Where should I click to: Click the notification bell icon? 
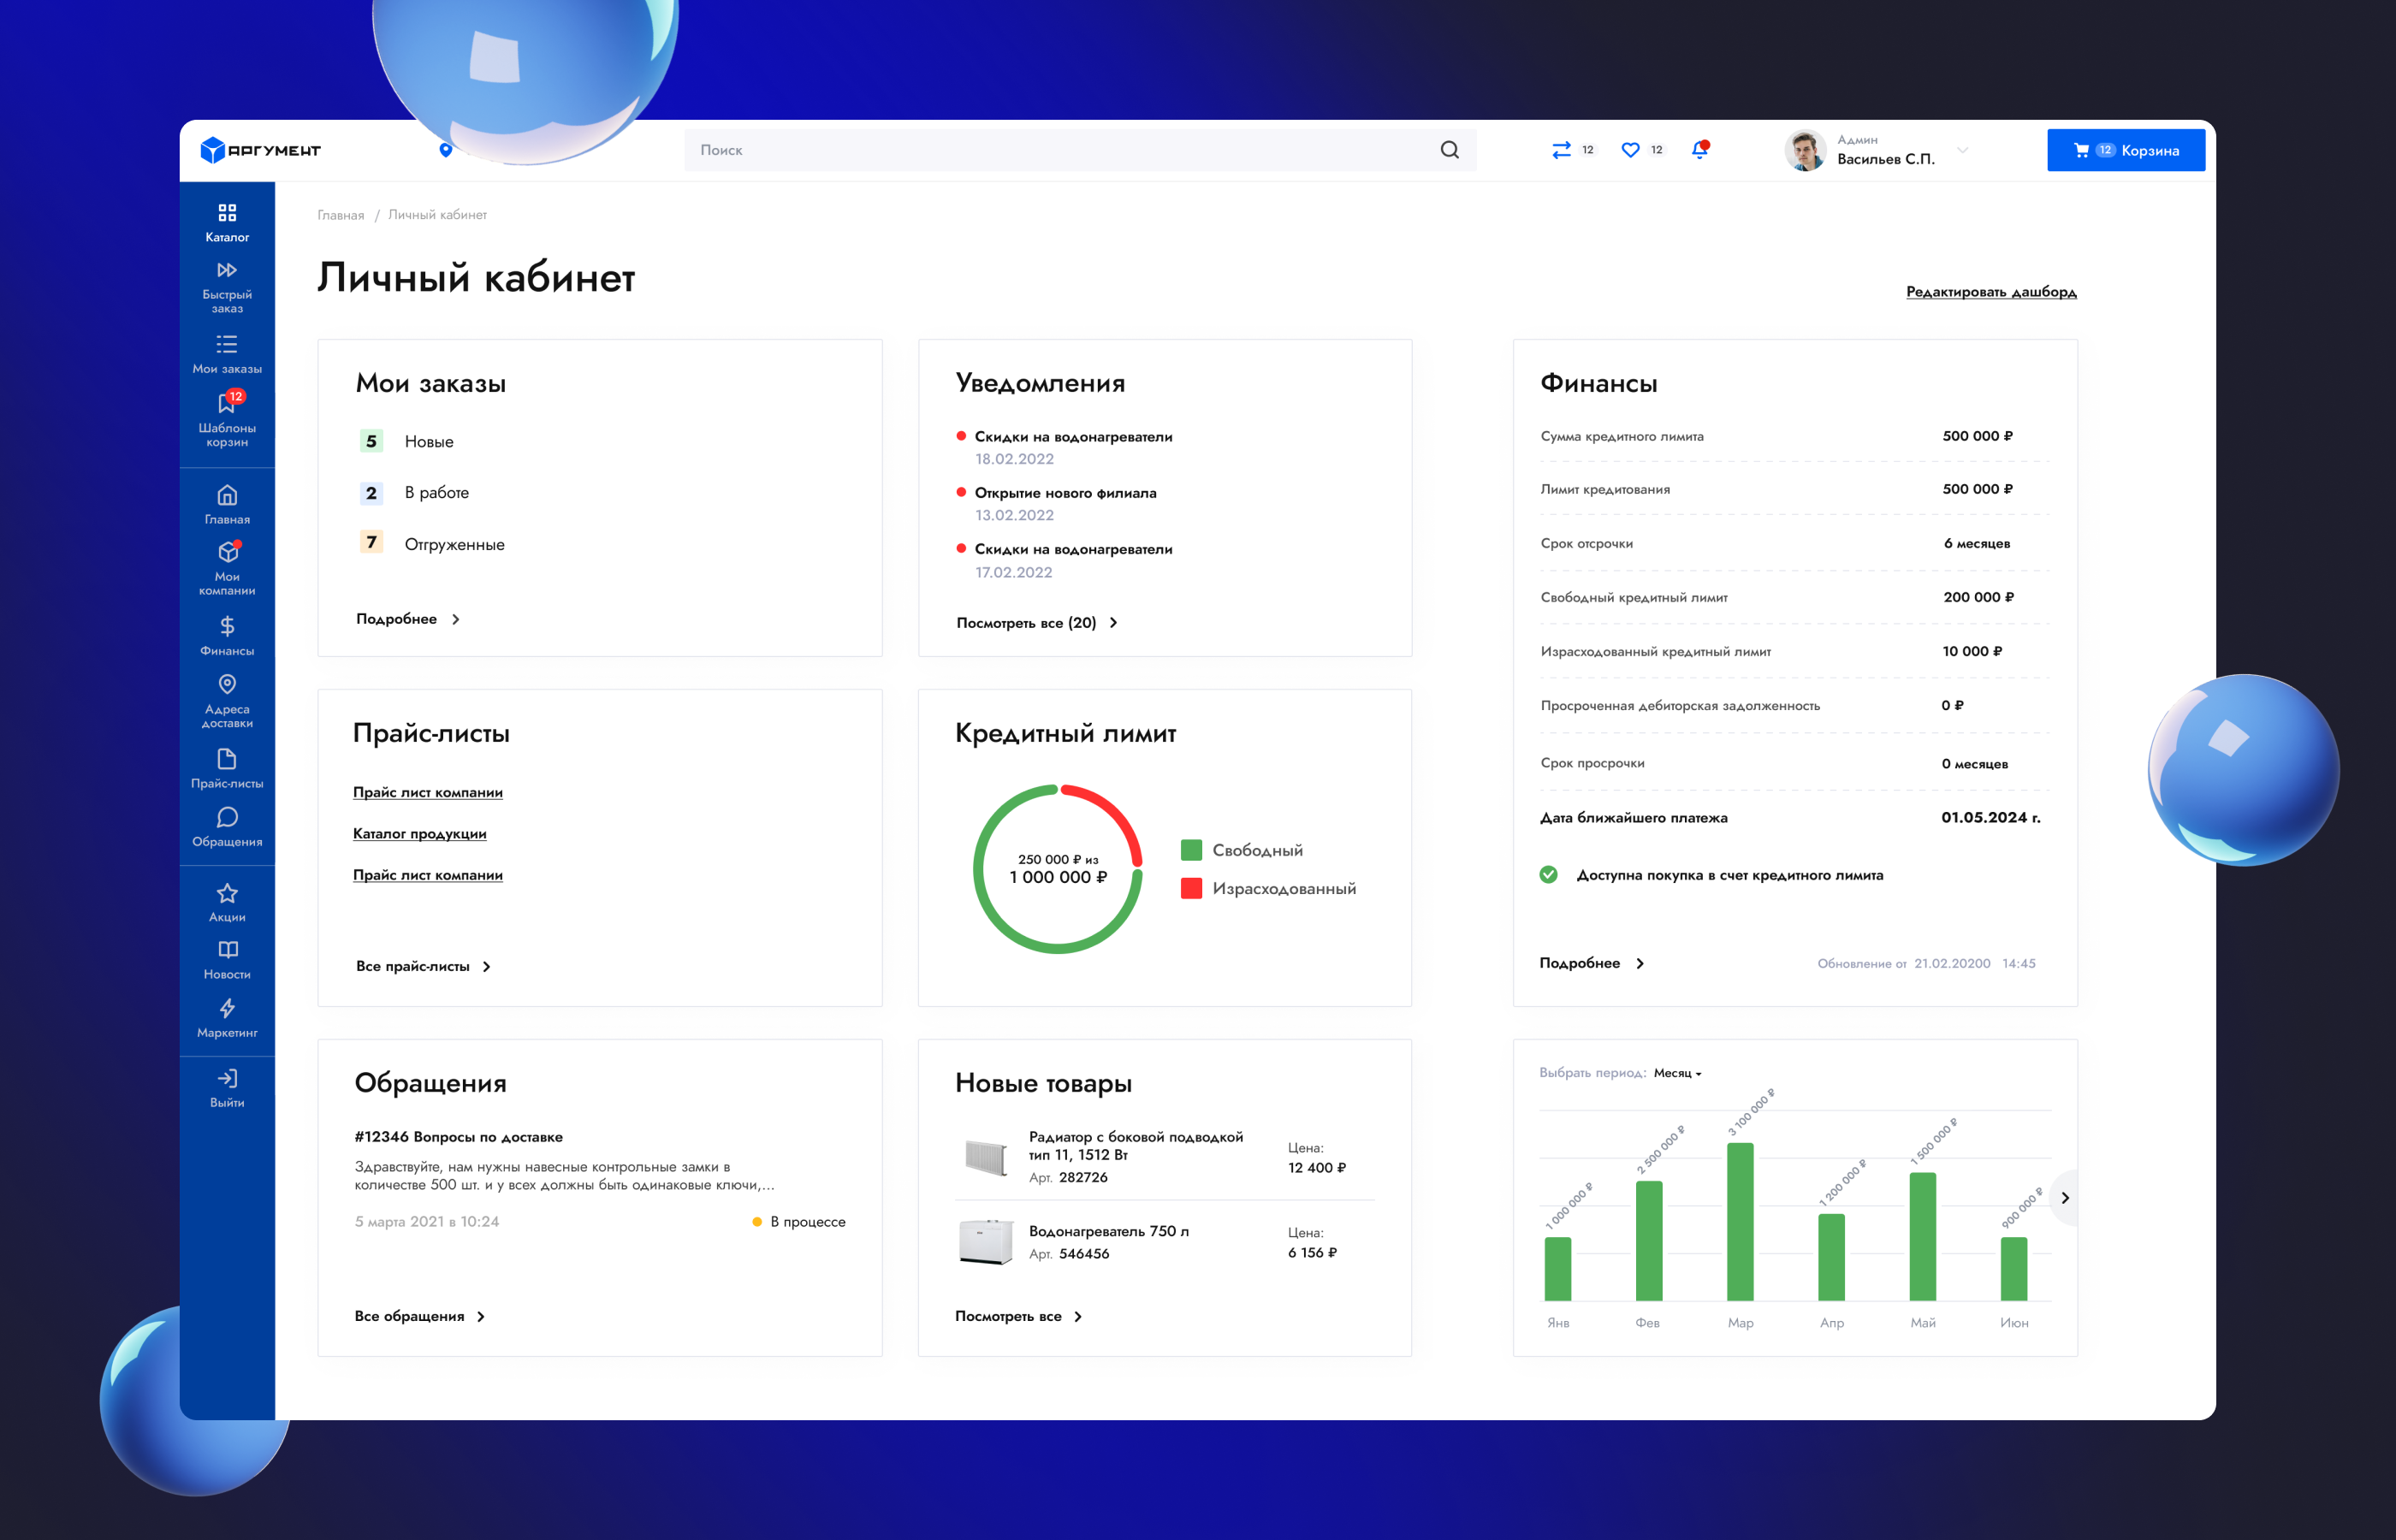click(1699, 150)
